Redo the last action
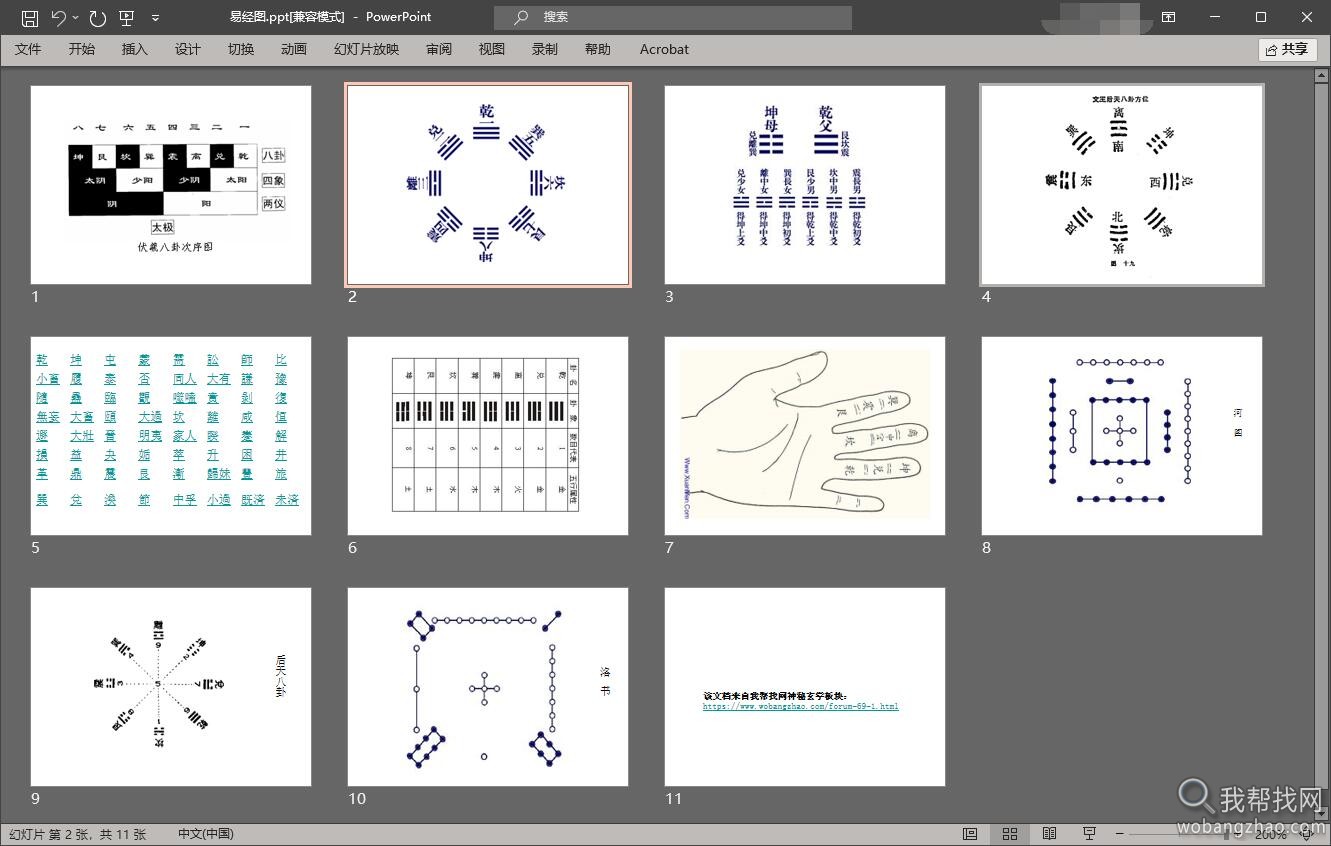The image size is (1331, 846). 97,17
